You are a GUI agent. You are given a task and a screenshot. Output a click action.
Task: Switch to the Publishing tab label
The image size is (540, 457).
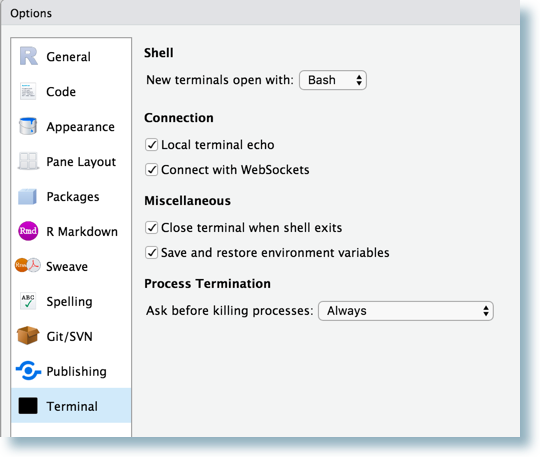click(x=76, y=371)
